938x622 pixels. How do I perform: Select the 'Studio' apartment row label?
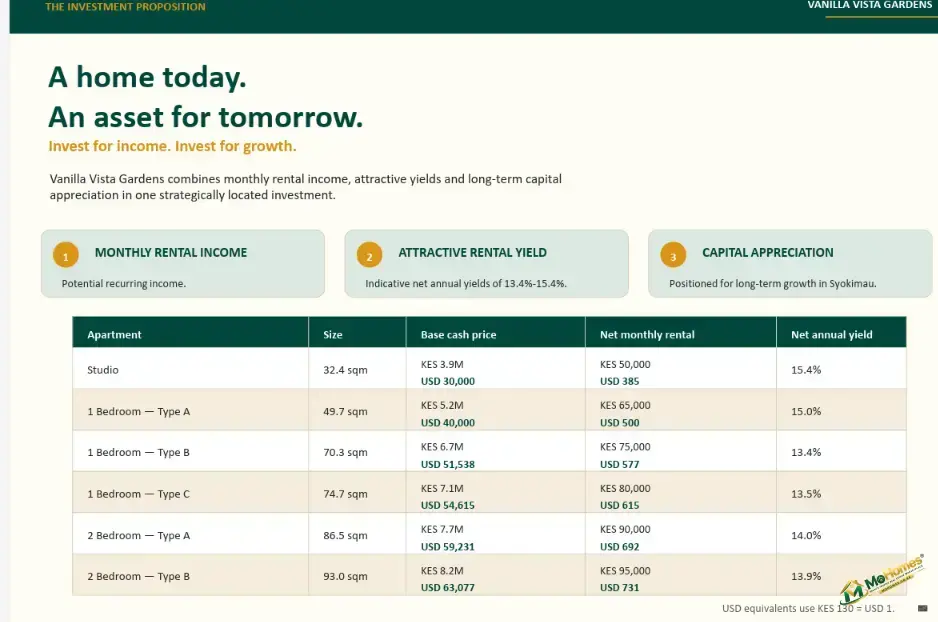pyautogui.click(x=103, y=370)
